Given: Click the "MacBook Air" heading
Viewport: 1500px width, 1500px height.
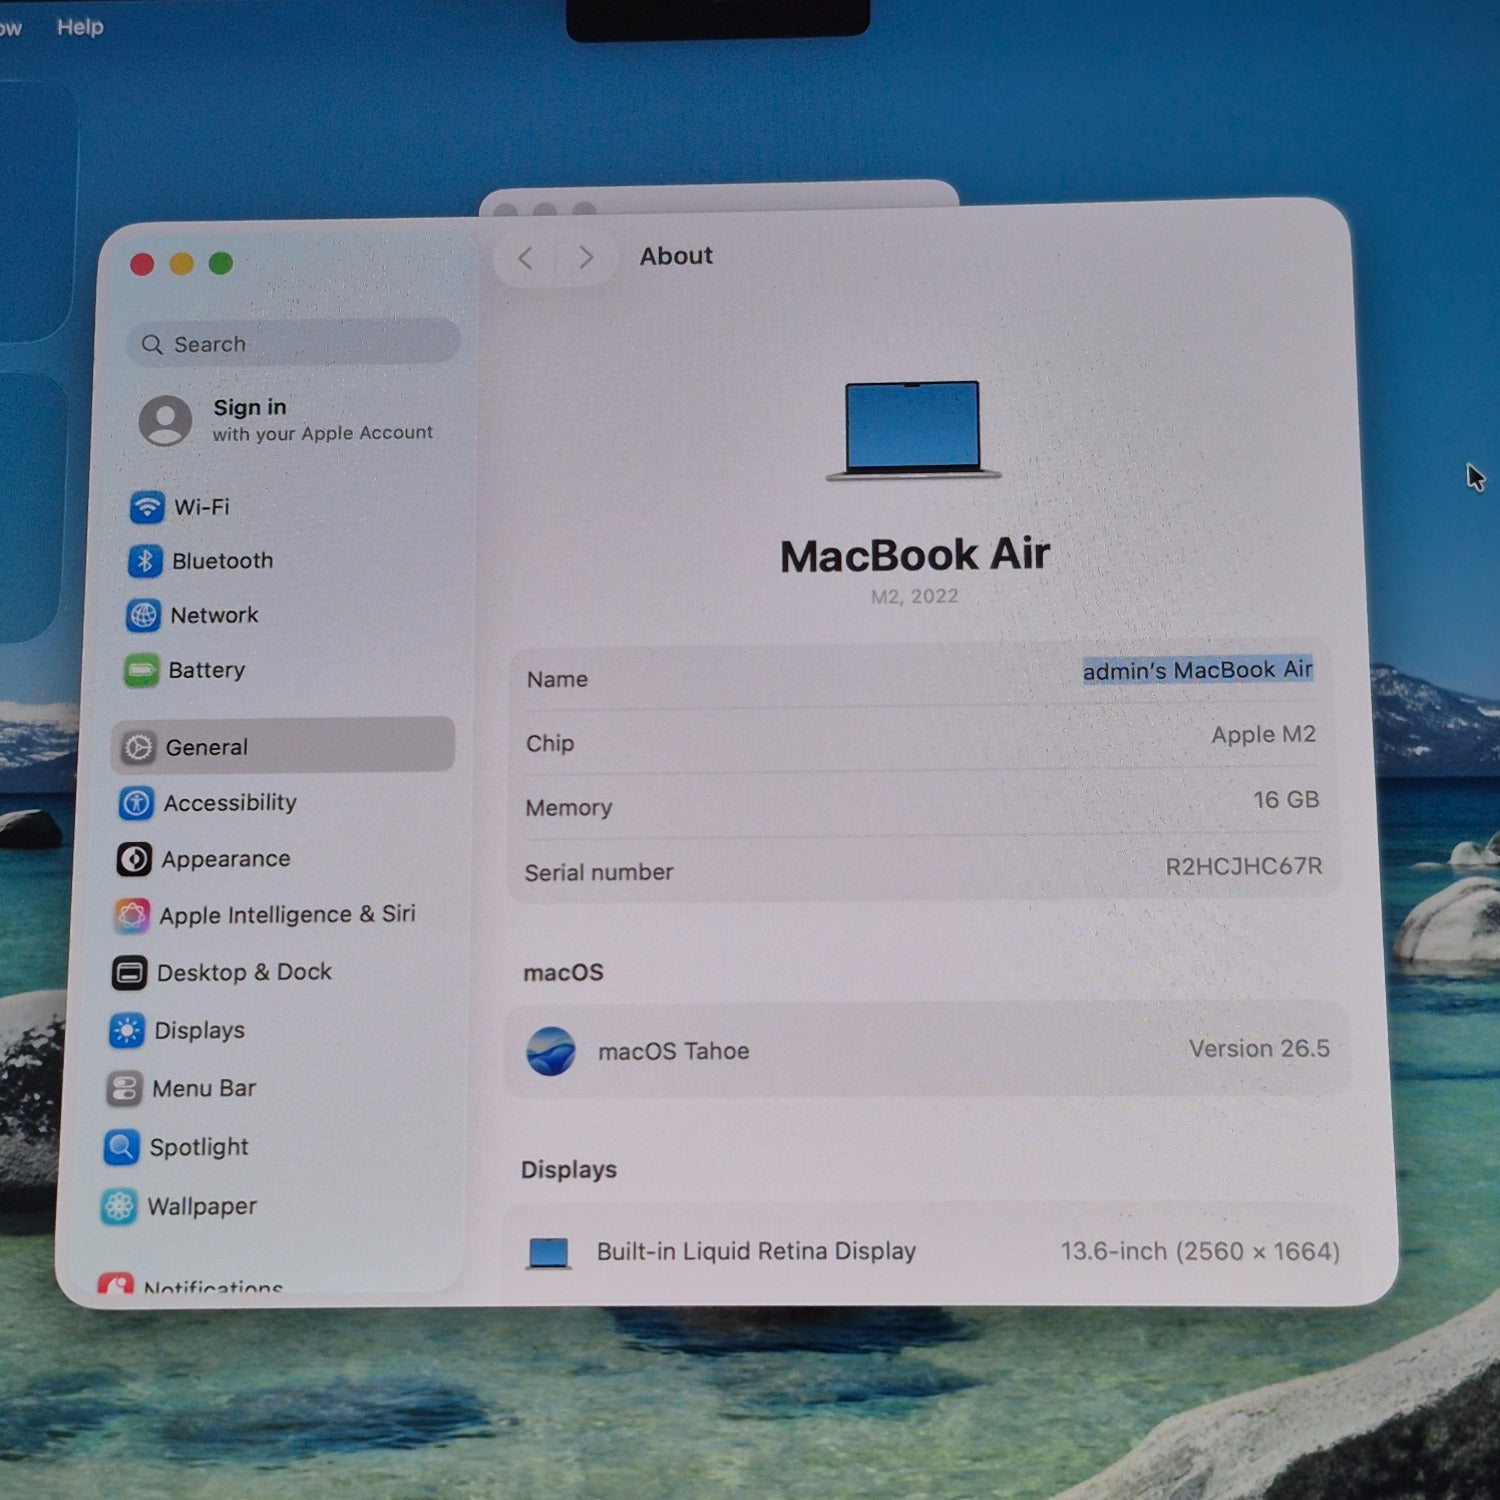Looking at the screenshot, I should (914, 555).
